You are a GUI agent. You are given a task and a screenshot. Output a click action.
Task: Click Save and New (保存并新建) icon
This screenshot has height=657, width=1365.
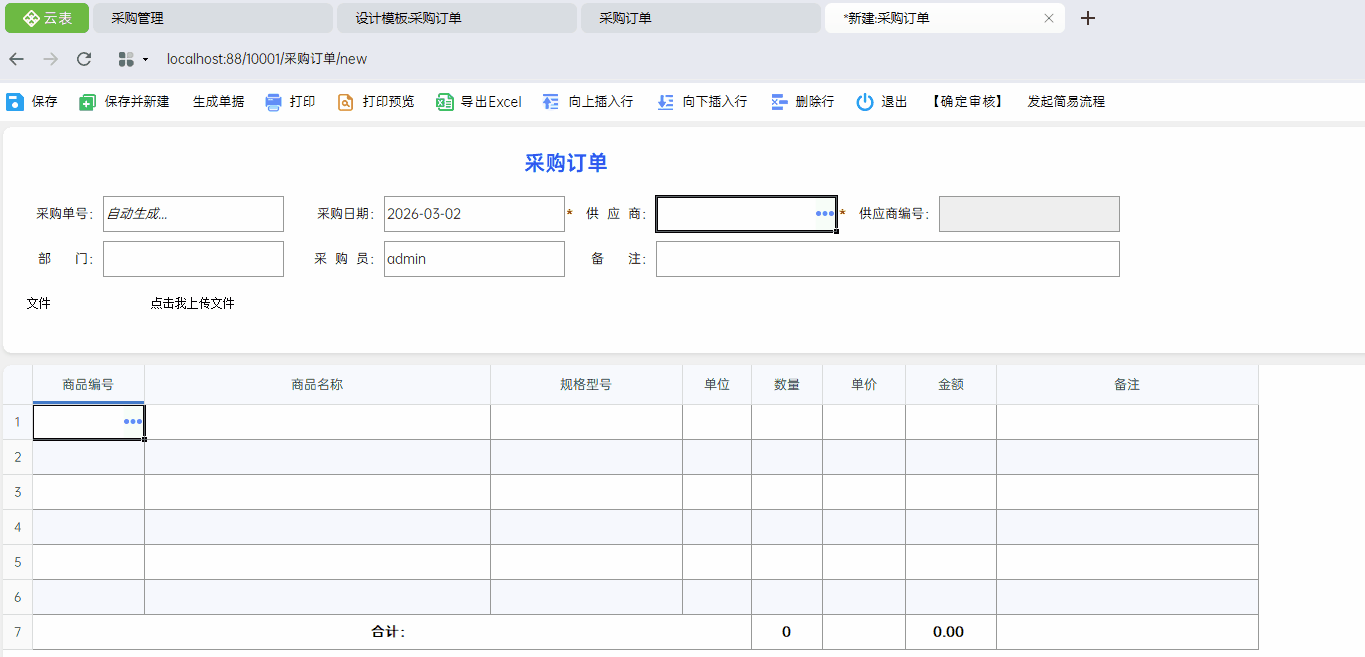click(x=88, y=102)
